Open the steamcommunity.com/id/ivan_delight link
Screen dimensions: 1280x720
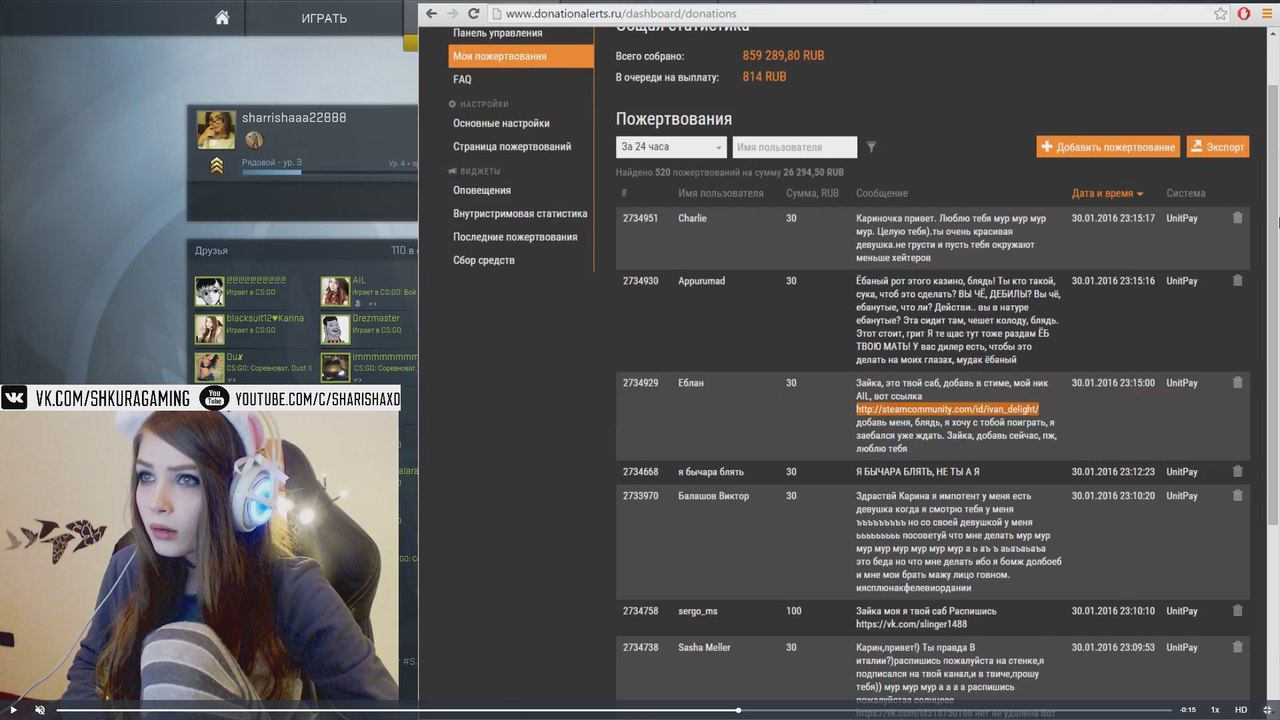click(947, 409)
